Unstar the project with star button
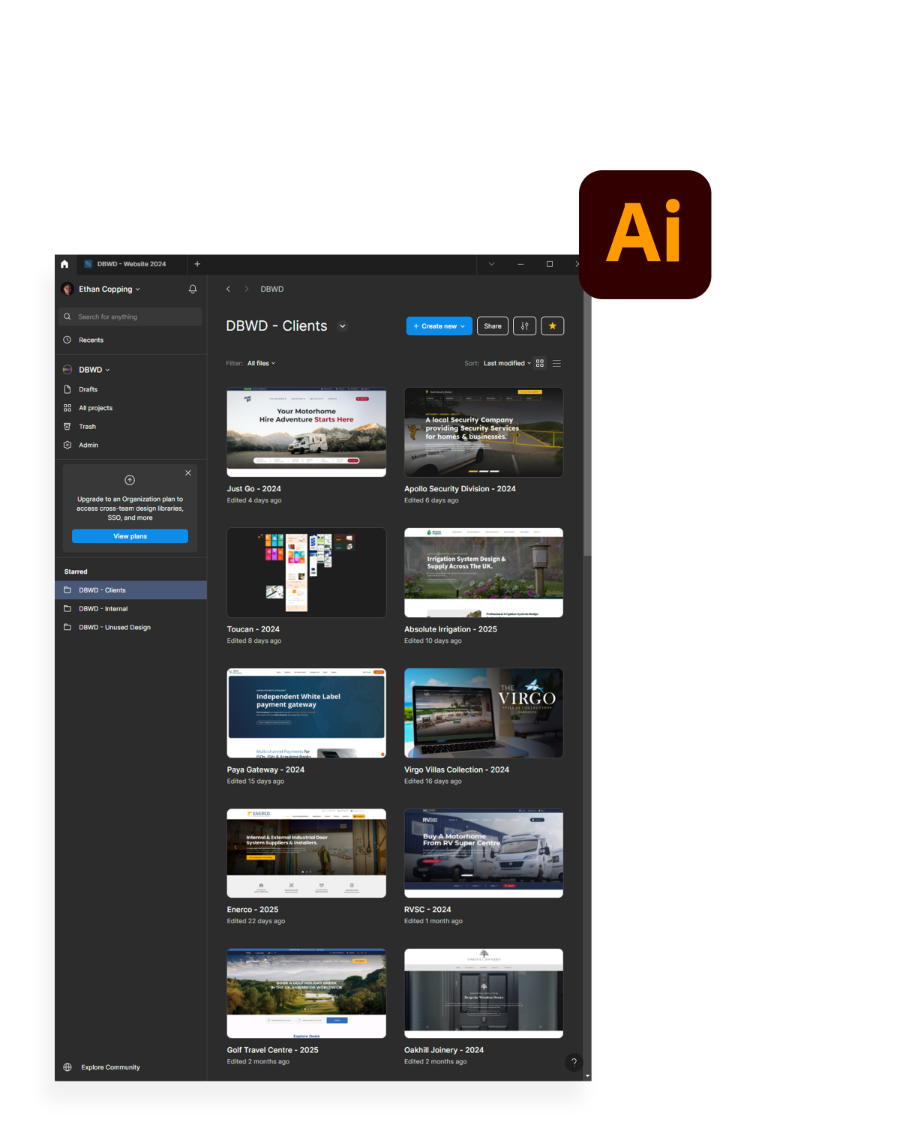This screenshot has height=1140, width=900. 553,326
